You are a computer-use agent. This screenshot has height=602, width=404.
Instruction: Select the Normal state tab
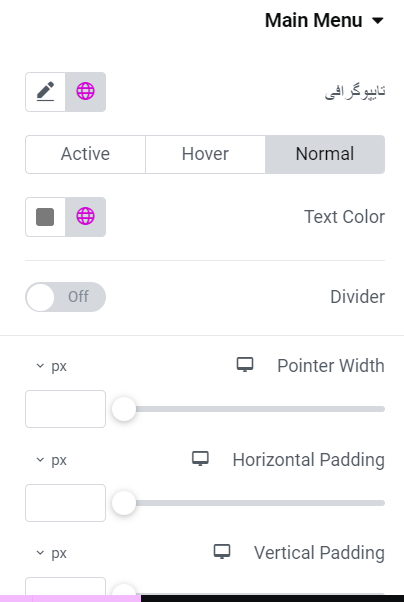325,154
